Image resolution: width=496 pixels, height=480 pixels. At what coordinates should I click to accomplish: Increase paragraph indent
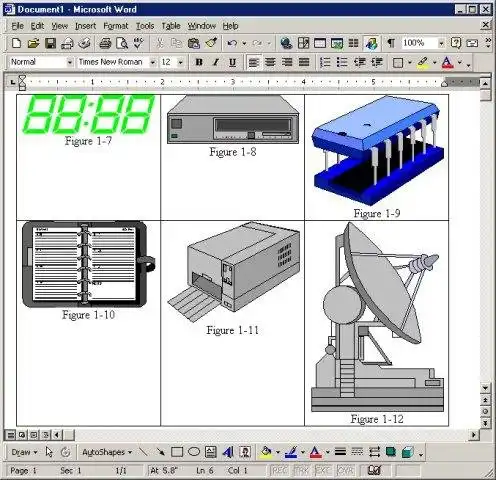377,62
